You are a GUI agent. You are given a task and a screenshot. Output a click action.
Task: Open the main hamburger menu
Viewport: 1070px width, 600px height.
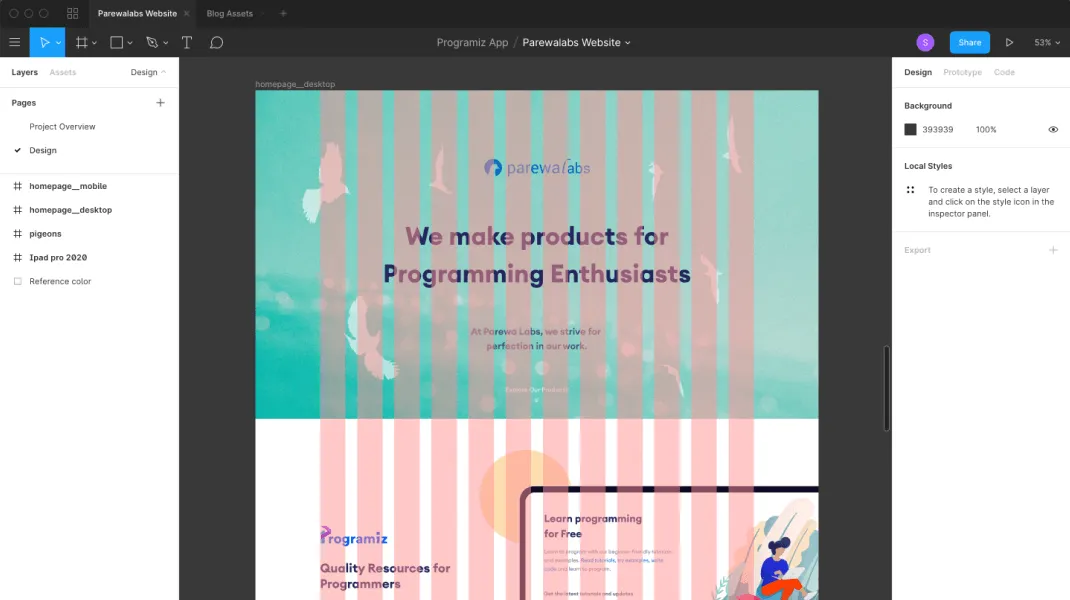click(x=14, y=42)
